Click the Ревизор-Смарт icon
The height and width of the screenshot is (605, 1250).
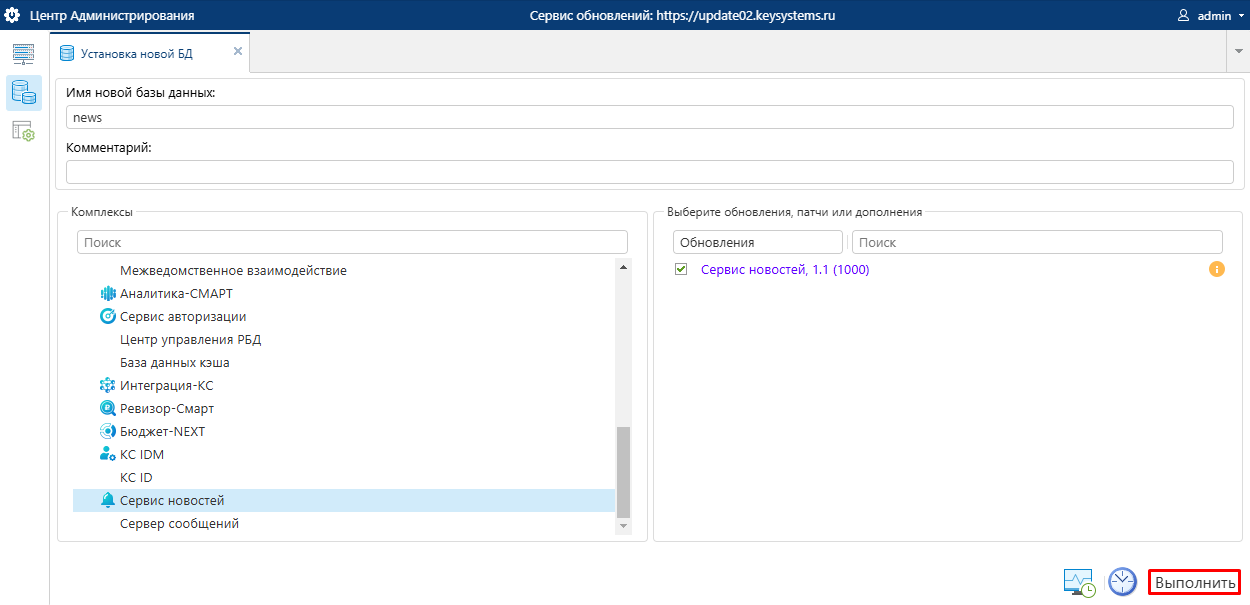108,409
